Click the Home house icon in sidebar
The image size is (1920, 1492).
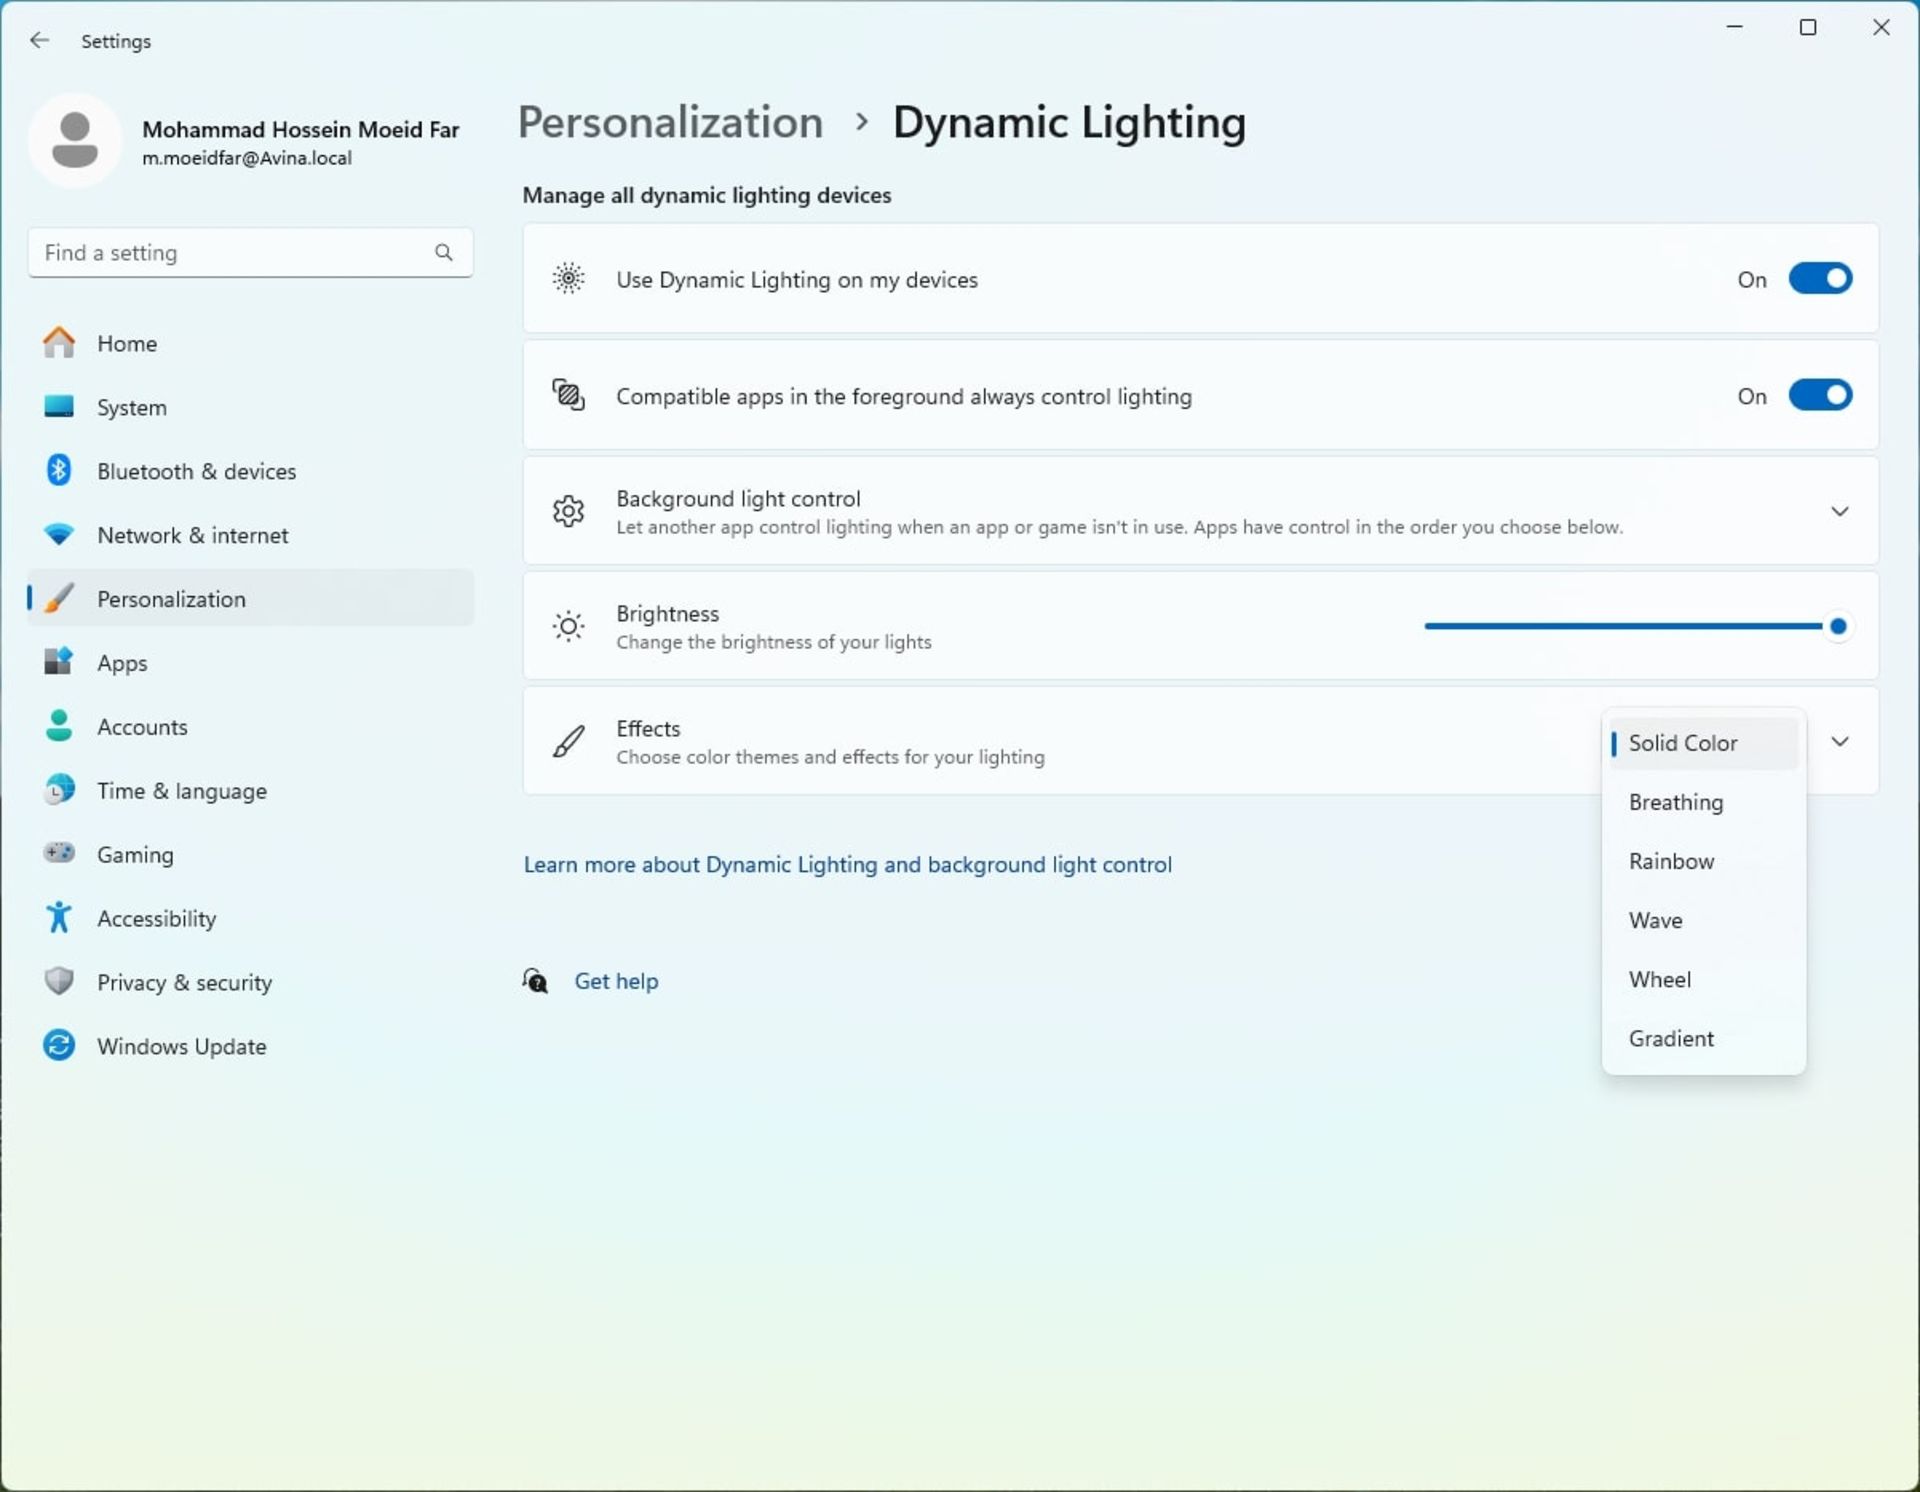pos(59,343)
